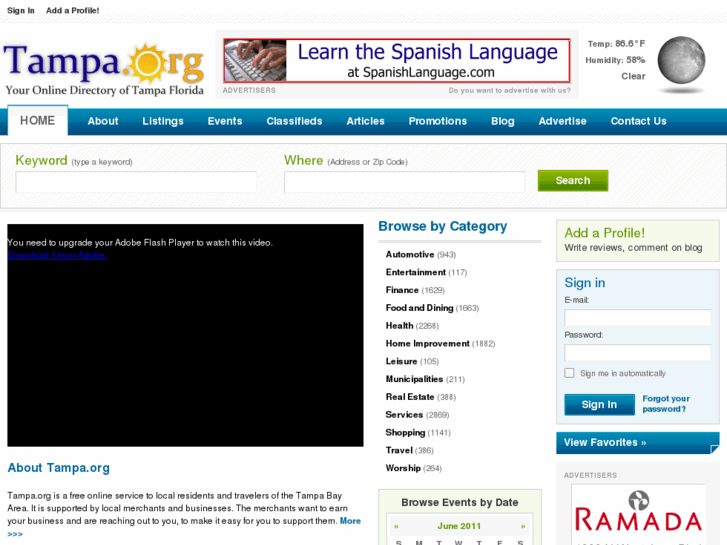Browse the Entertainment category

(416, 272)
